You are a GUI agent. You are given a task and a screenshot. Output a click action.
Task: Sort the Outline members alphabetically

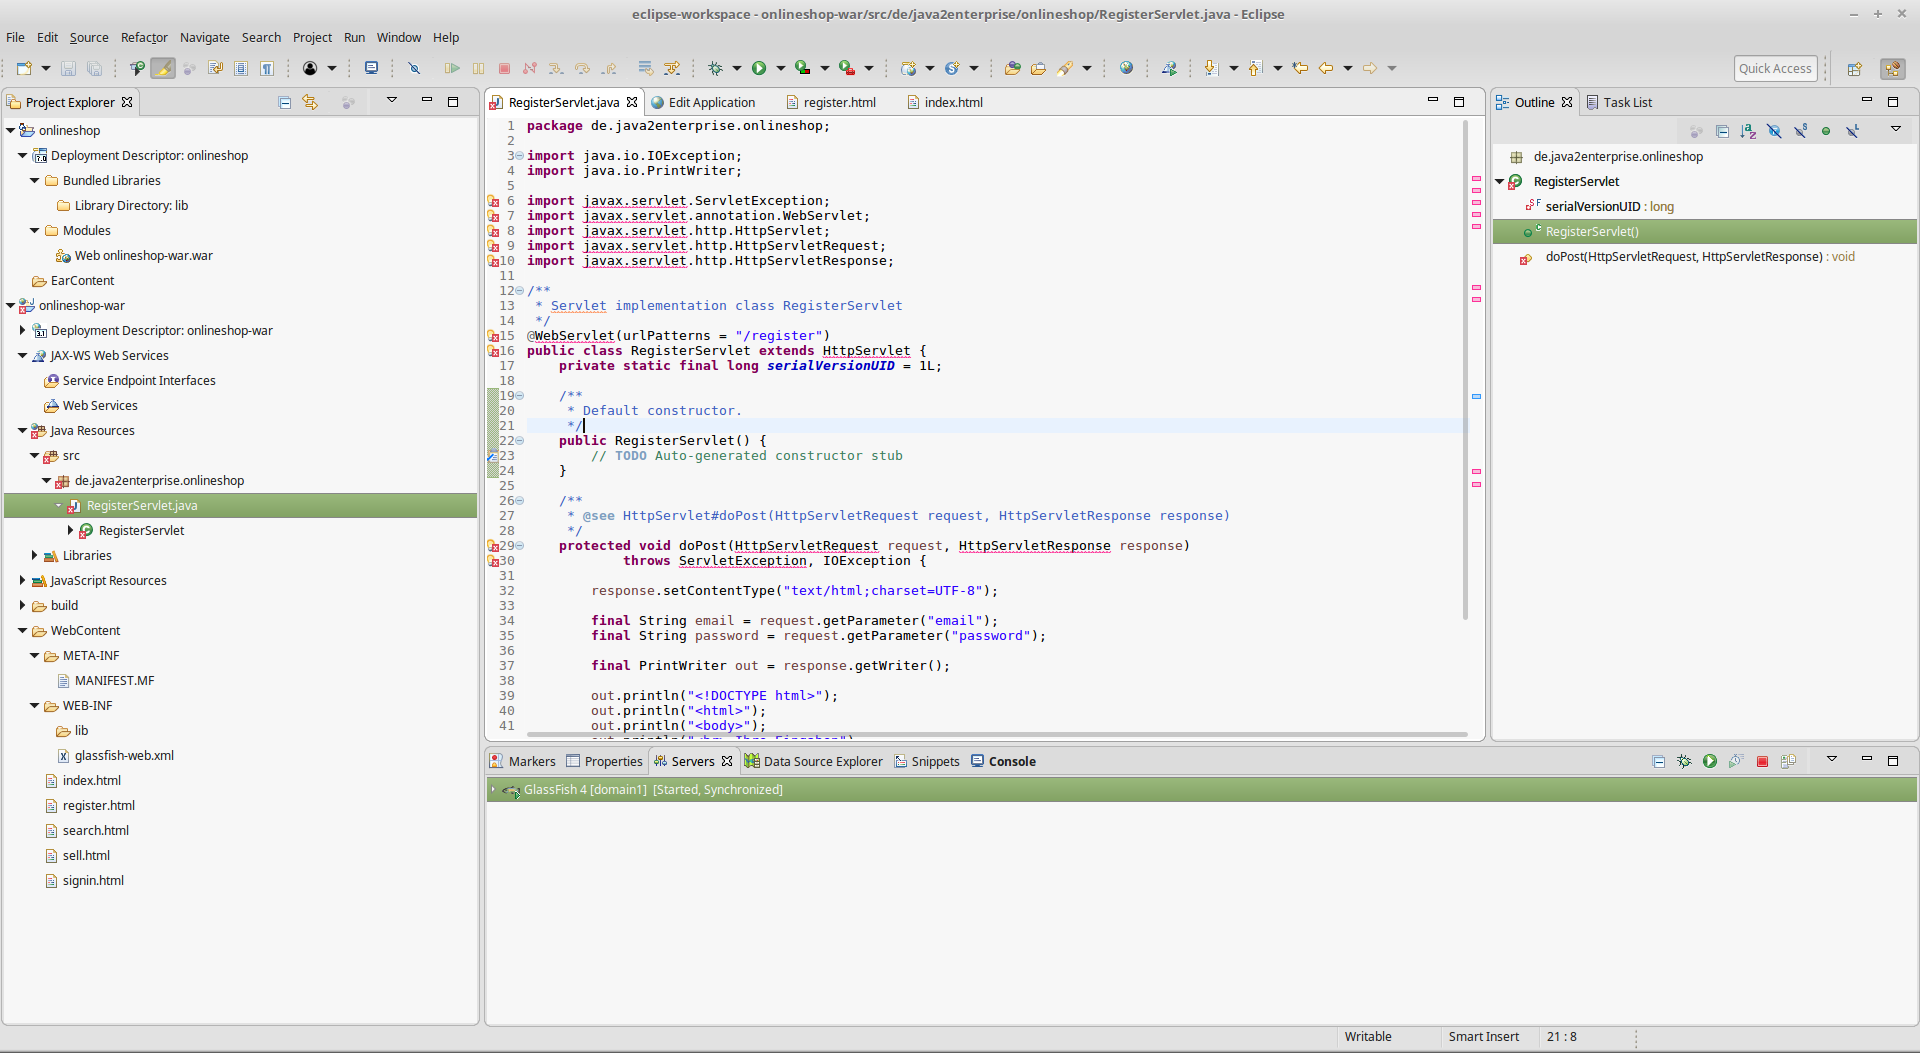point(1747,131)
